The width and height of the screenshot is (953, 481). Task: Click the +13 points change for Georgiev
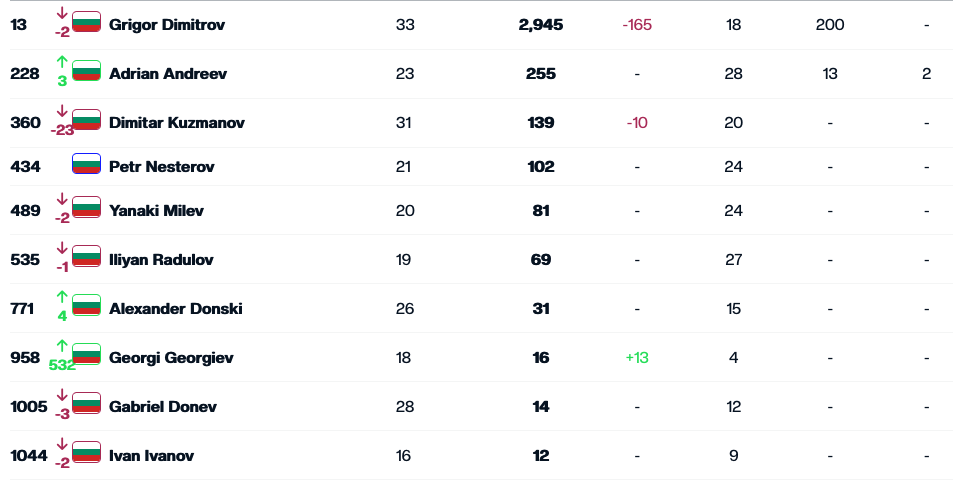pyautogui.click(x=637, y=358)
